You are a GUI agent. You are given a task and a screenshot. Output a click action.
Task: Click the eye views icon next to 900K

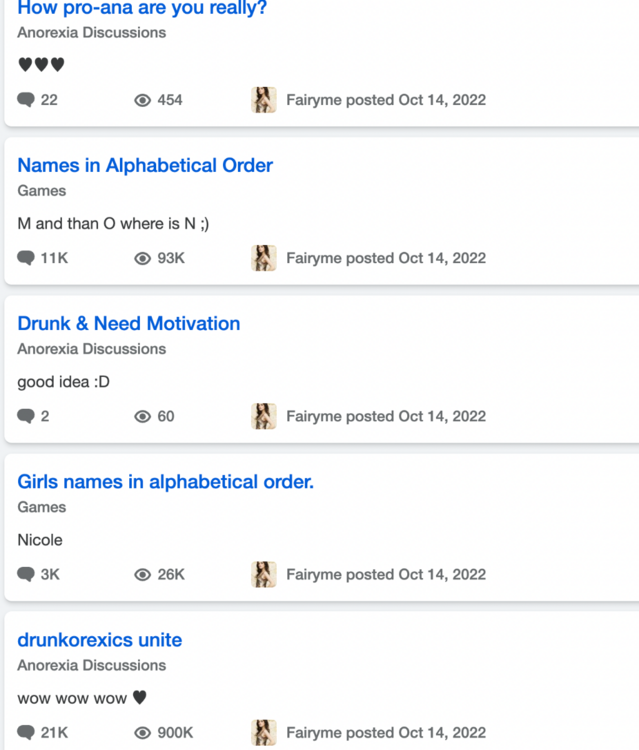tap(143, 733)
